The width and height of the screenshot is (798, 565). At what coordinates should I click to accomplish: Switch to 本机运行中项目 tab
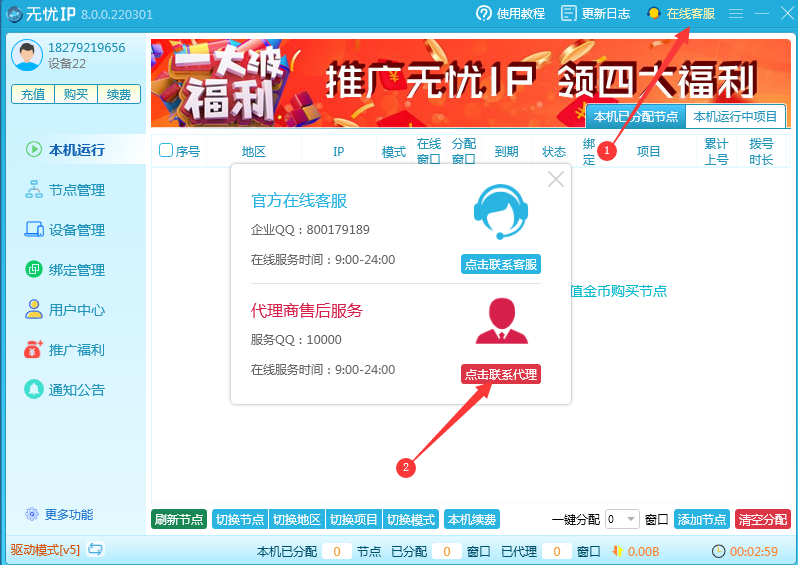735,117
